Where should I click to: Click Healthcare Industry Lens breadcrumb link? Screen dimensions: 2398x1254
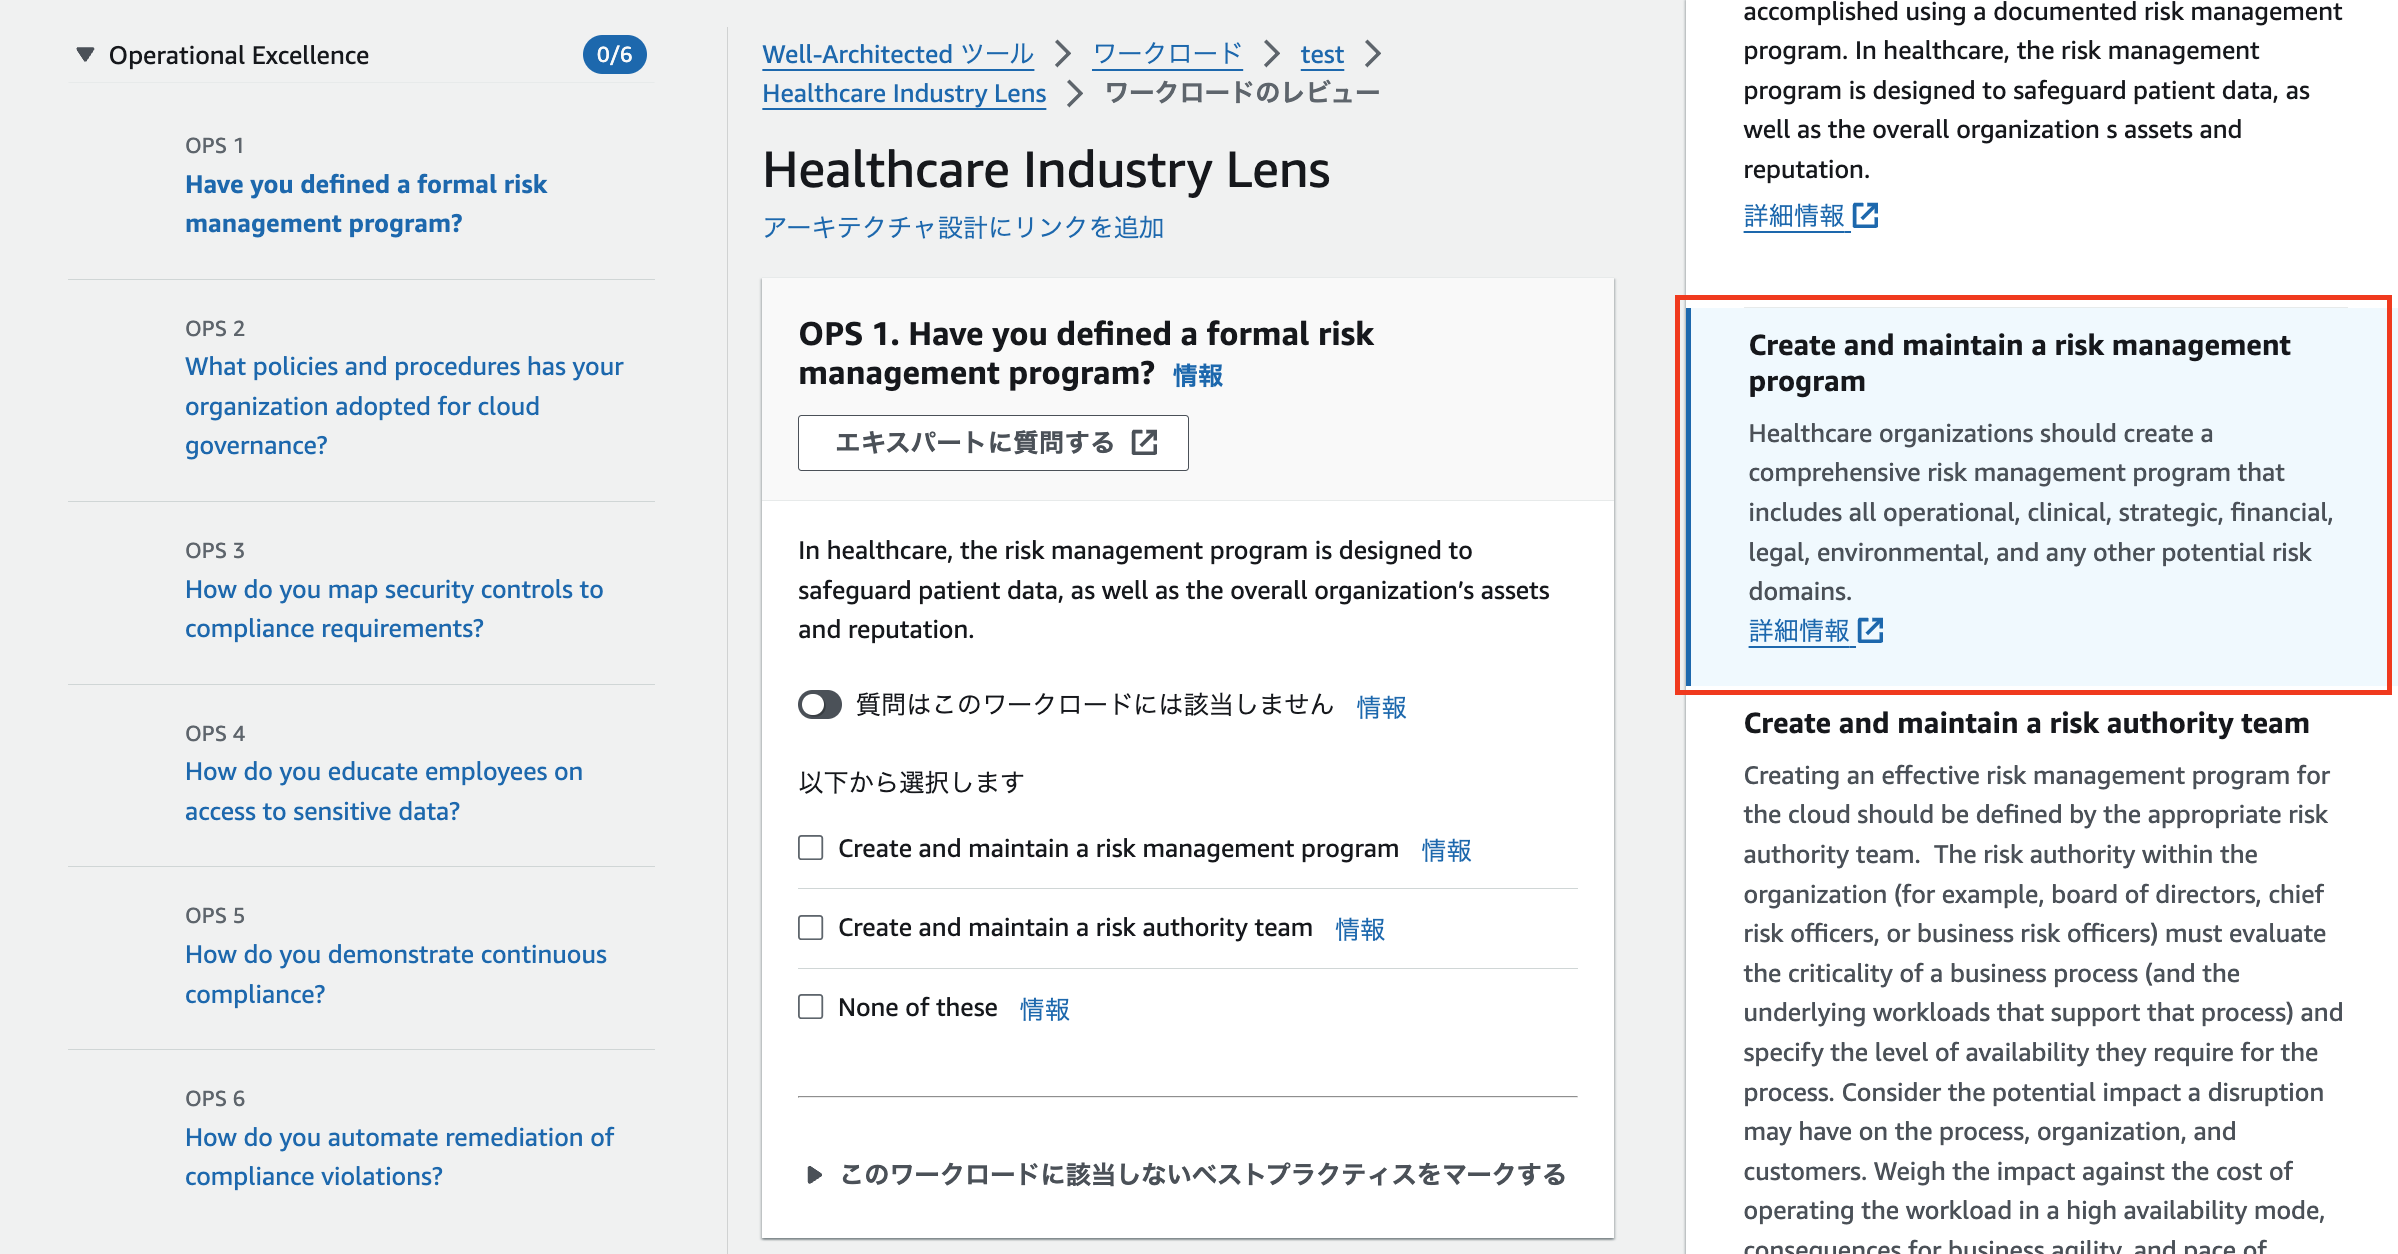pyautogui.click(x=903, y=93)
